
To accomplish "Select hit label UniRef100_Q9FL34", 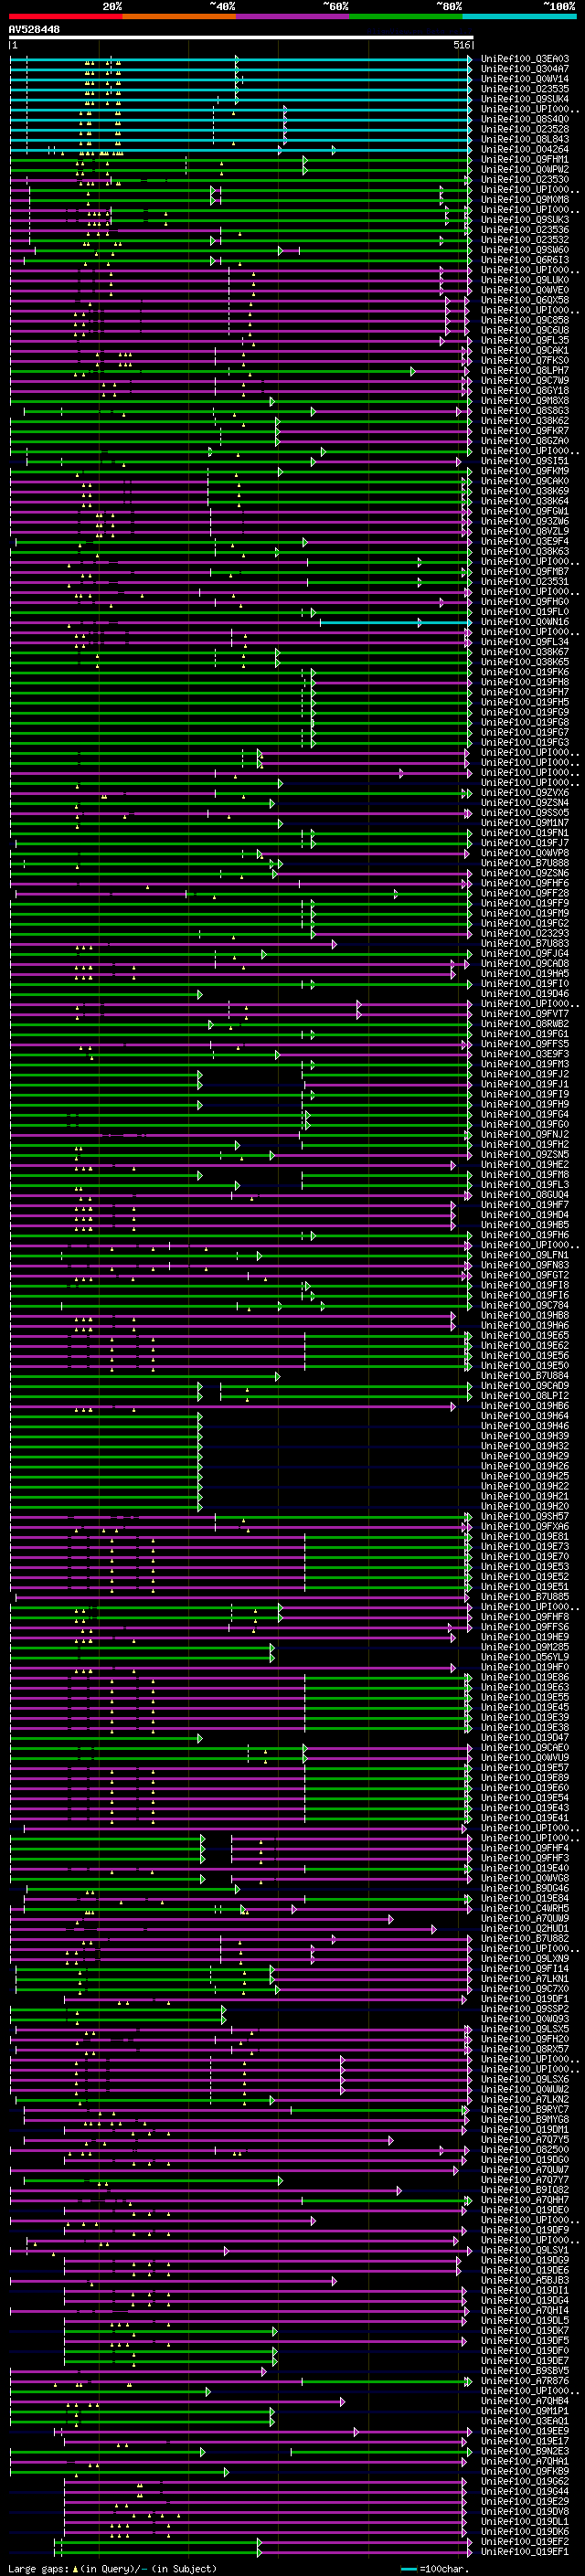I will point(525,642).
